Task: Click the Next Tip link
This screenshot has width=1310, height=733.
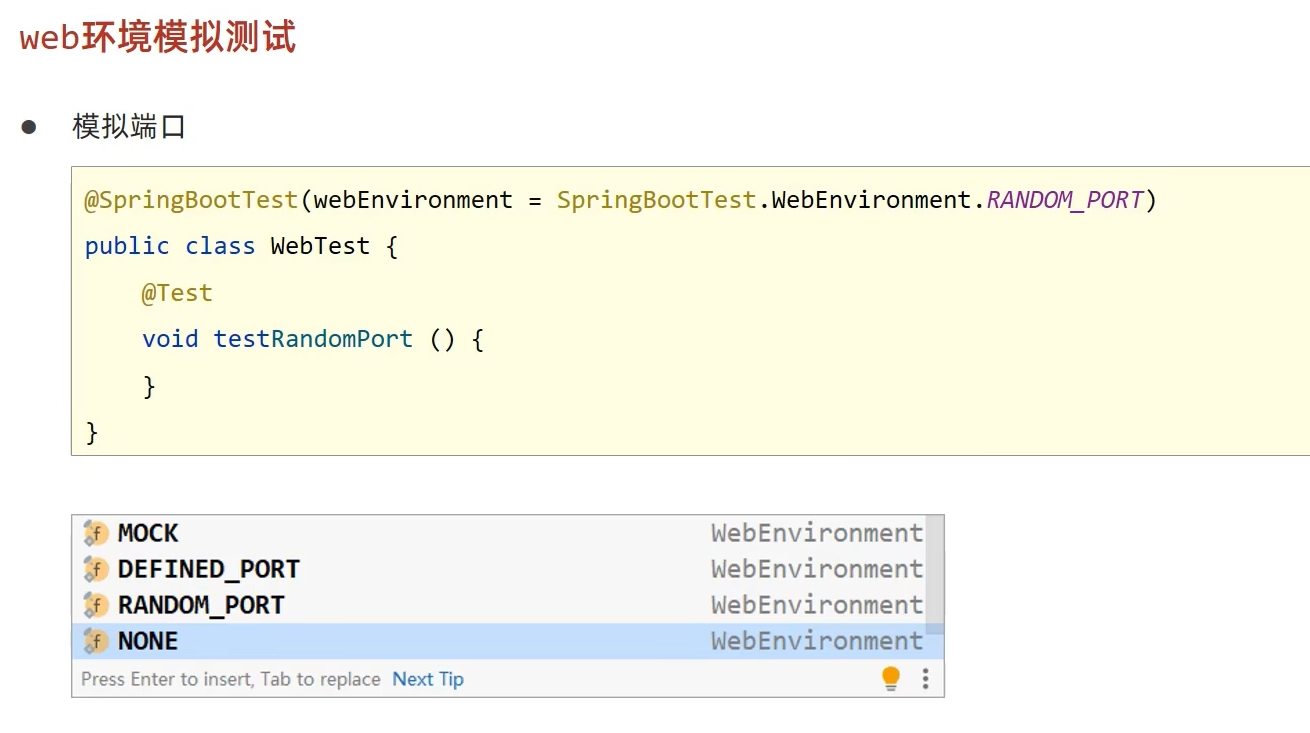Action: click(x=428, y=679)
